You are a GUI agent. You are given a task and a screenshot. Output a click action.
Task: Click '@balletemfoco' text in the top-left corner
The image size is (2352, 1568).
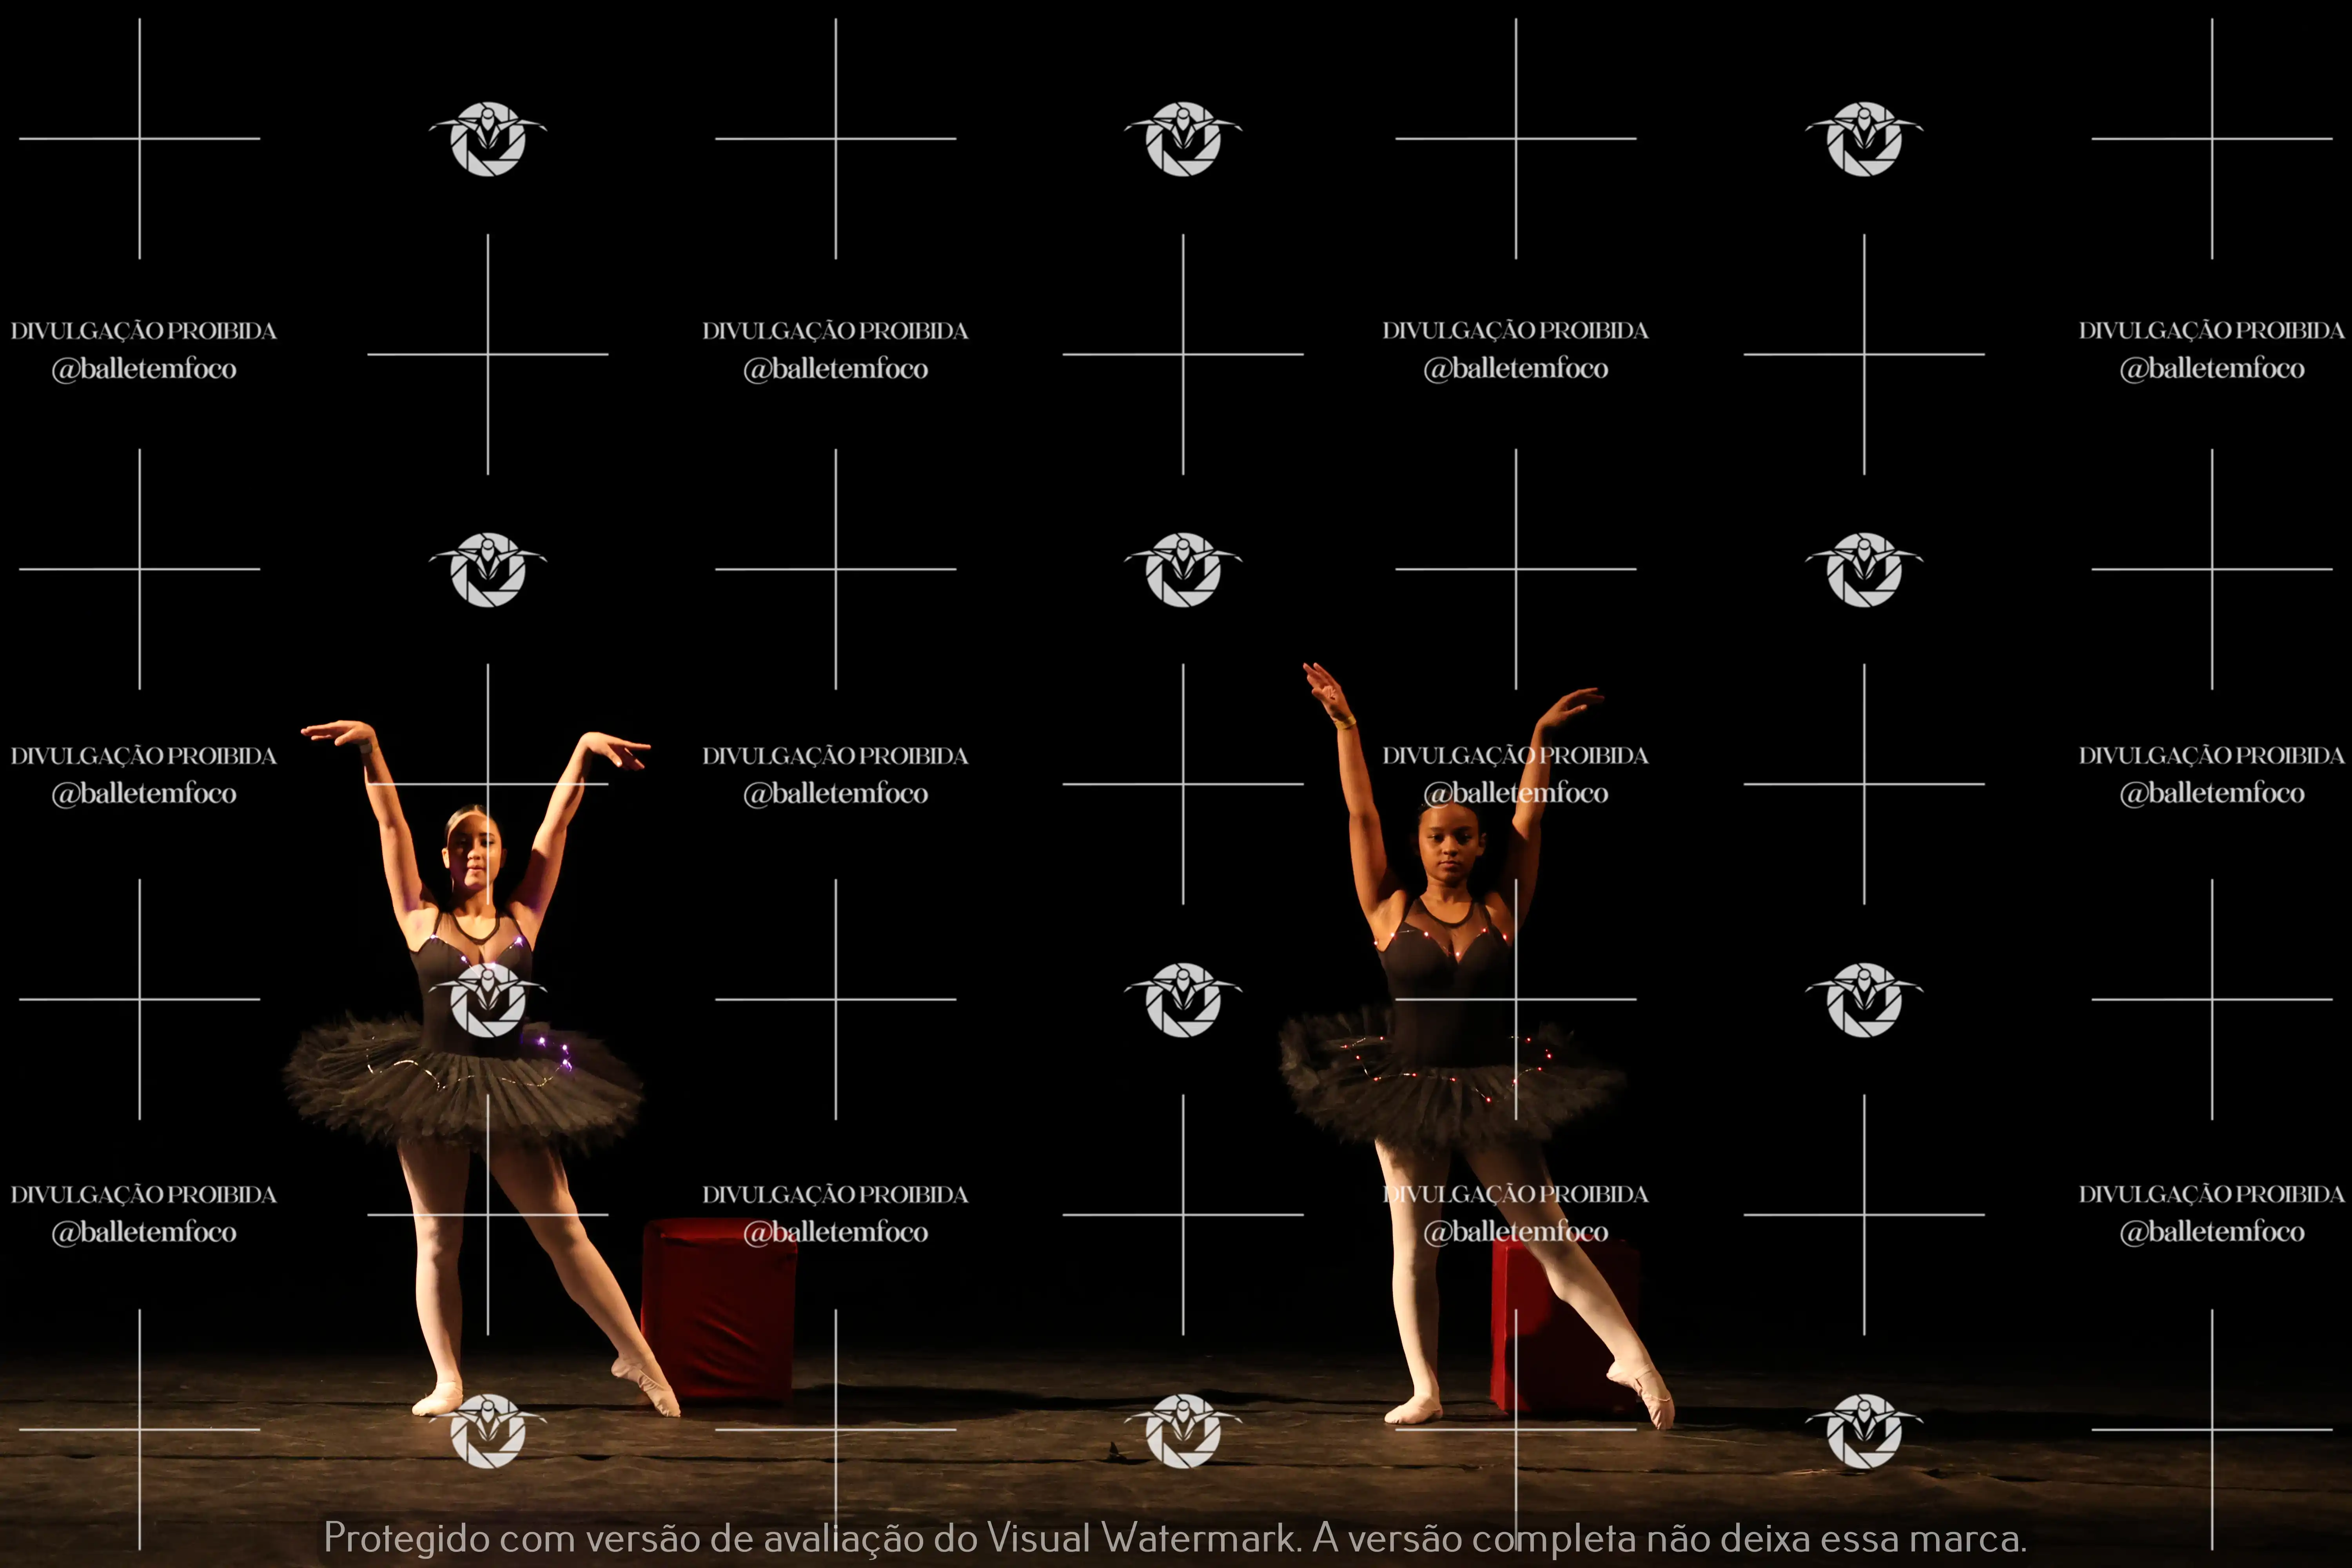(x=144, y=369)
